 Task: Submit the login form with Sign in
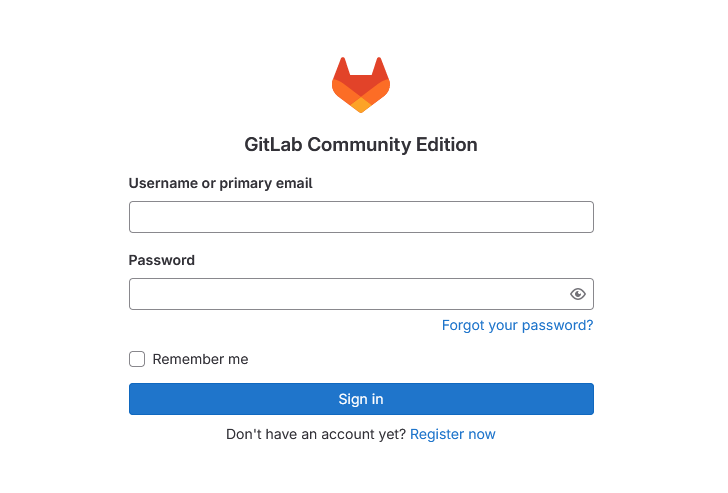click(x=361, y=399)
